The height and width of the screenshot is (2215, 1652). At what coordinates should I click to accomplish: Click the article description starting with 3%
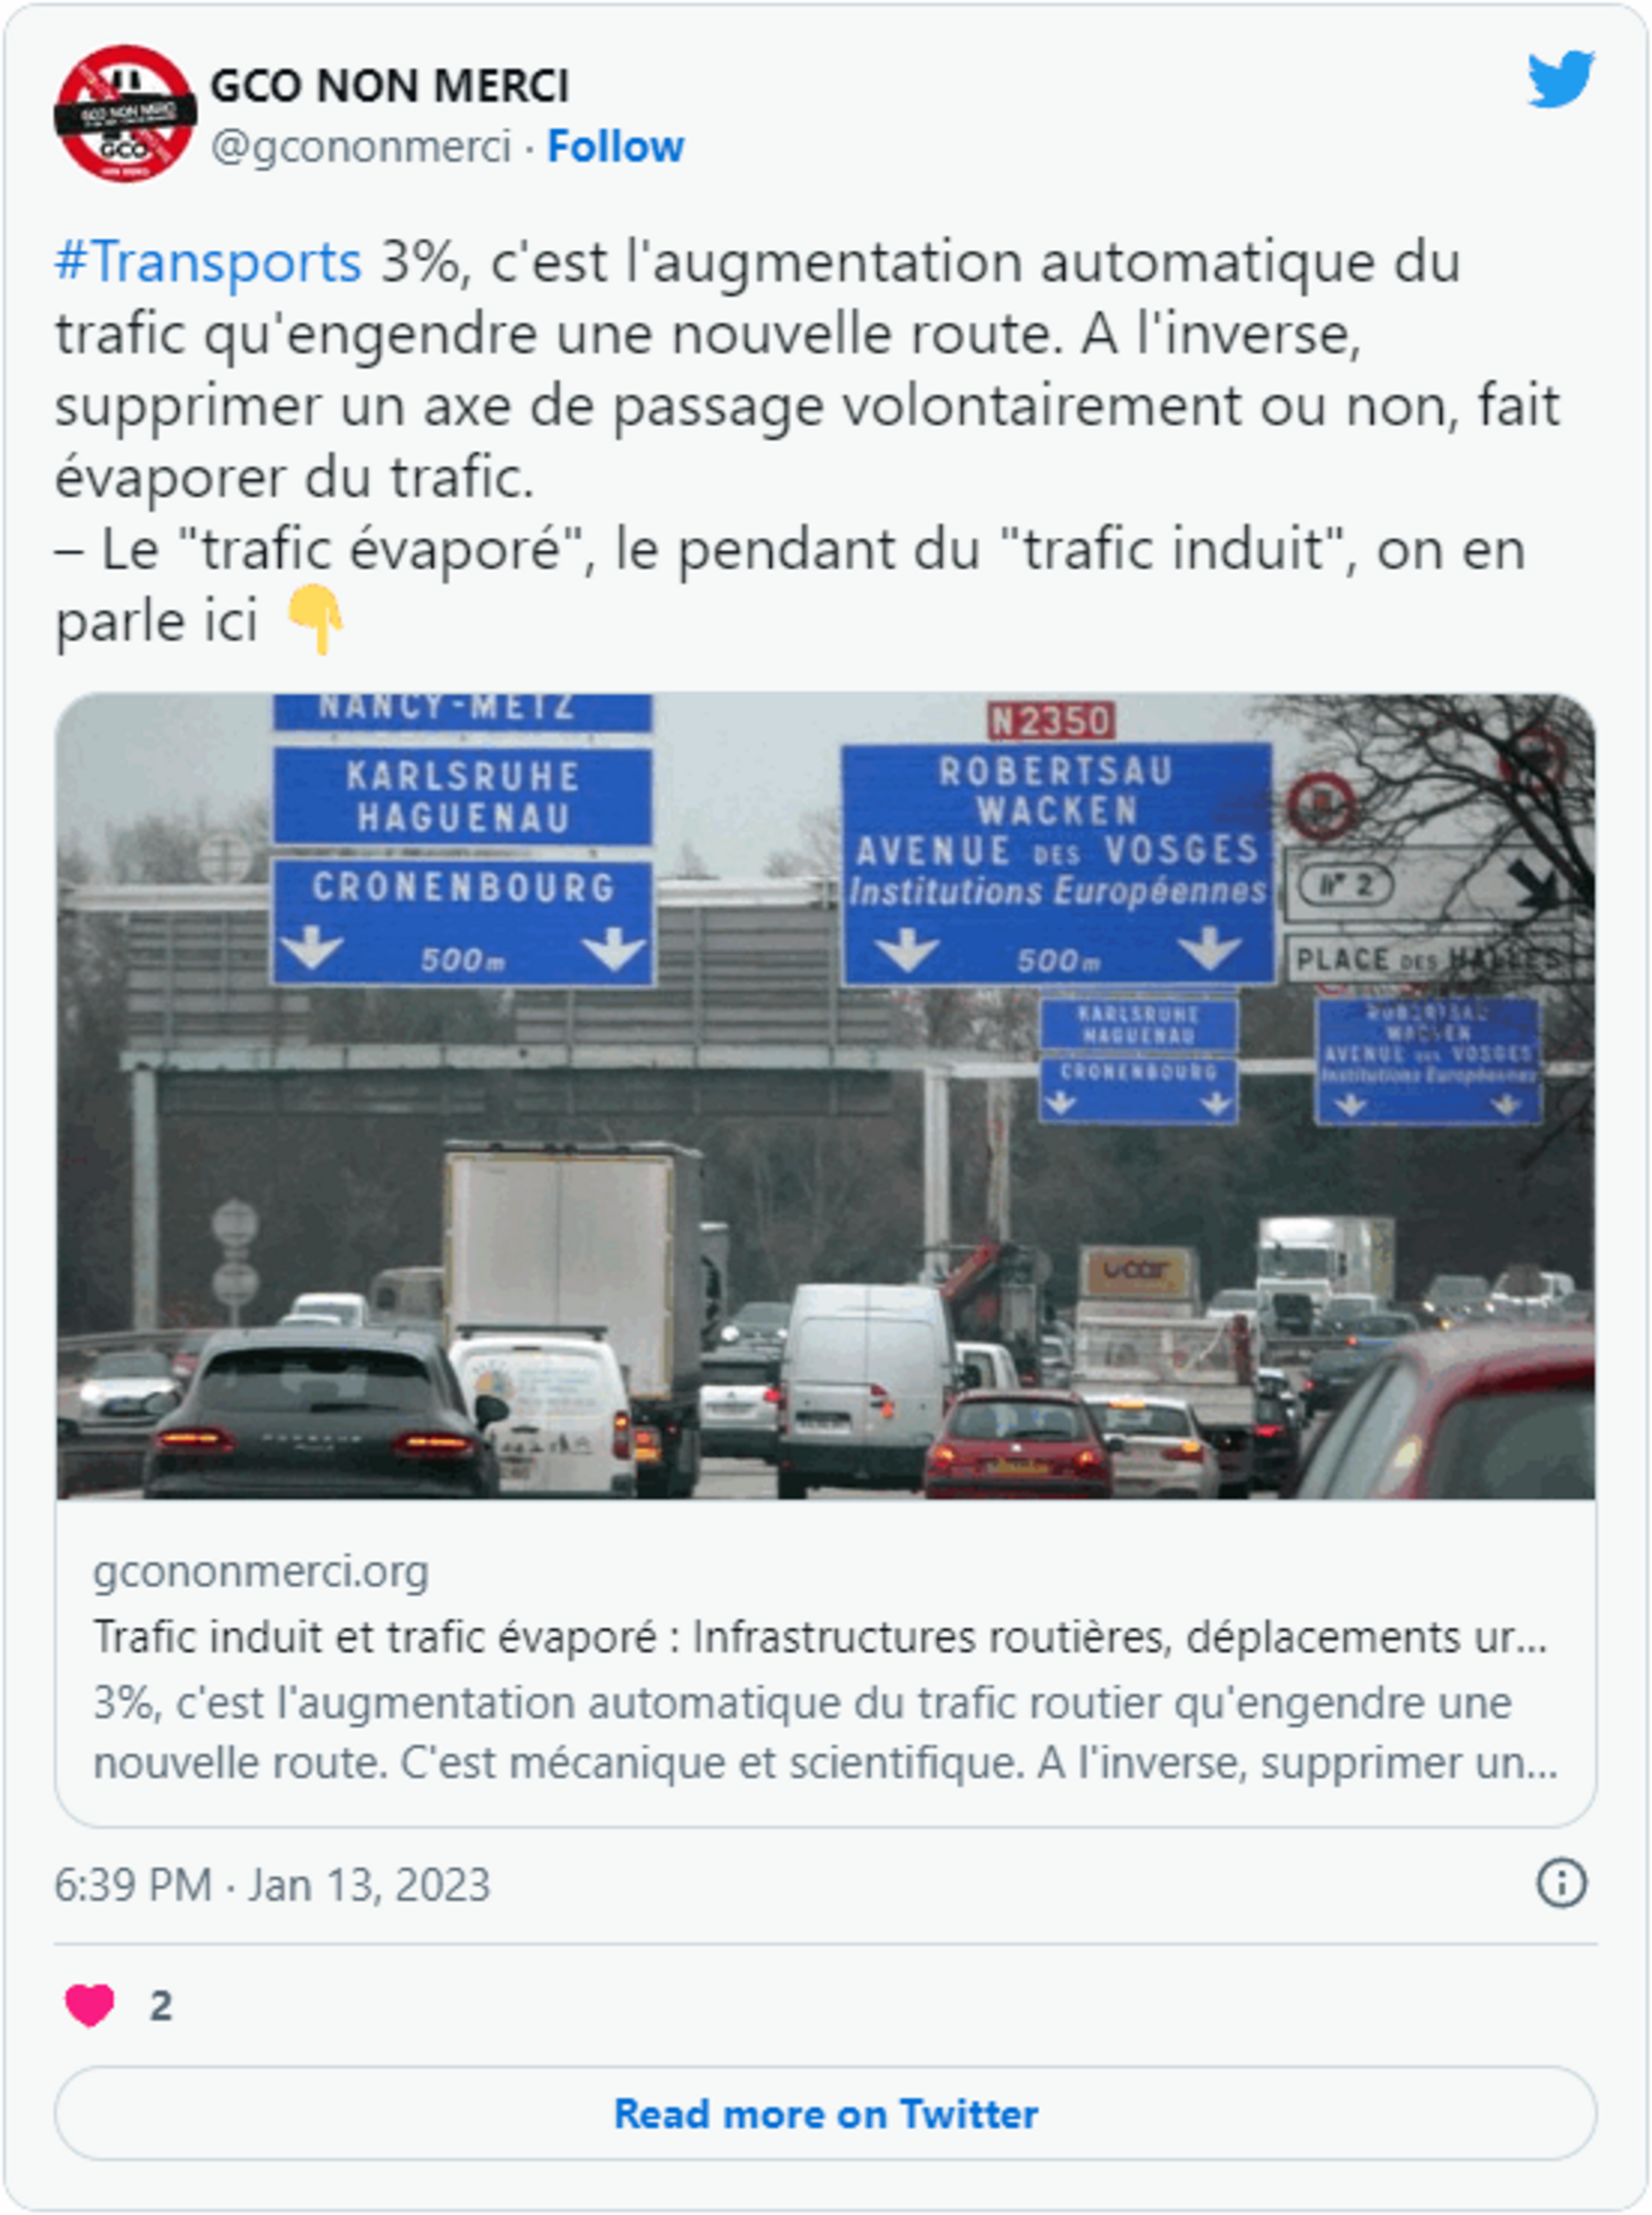point(825,1733)
